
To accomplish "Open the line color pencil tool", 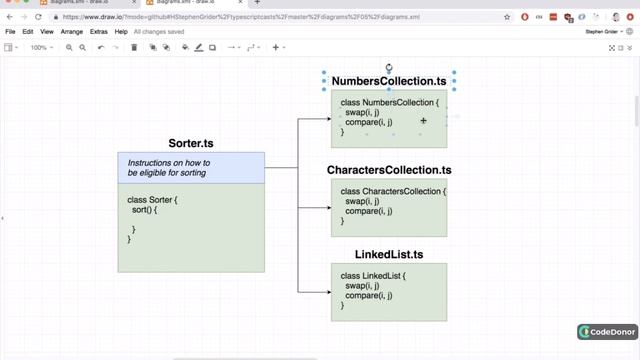I will (199, 48).
